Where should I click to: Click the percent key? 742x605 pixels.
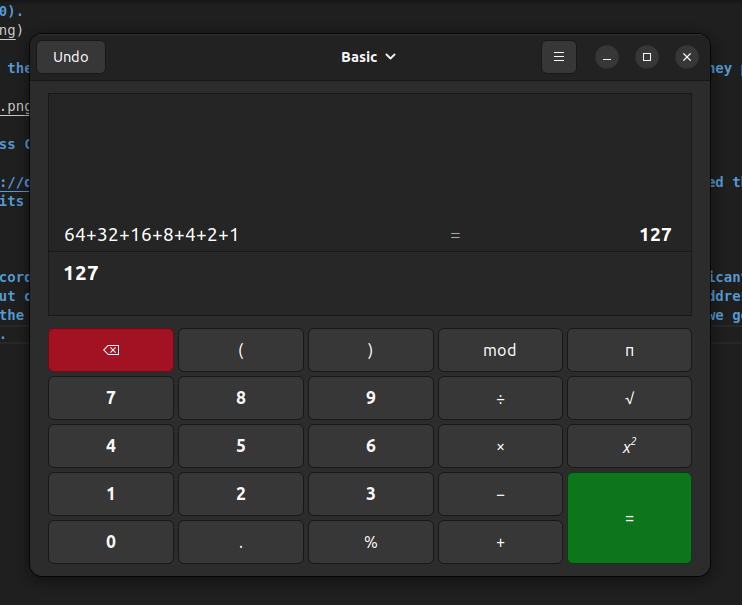[371, 542]
